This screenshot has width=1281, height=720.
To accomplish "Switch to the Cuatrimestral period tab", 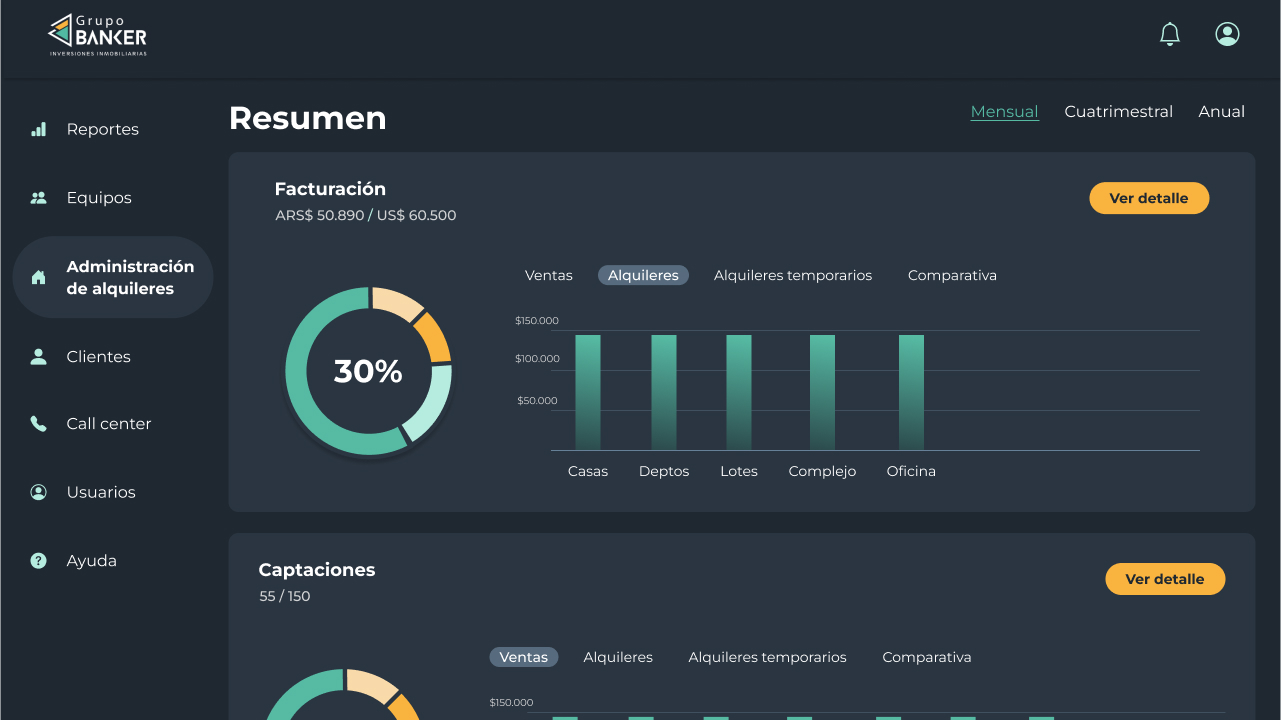I will pos(1118,112).
